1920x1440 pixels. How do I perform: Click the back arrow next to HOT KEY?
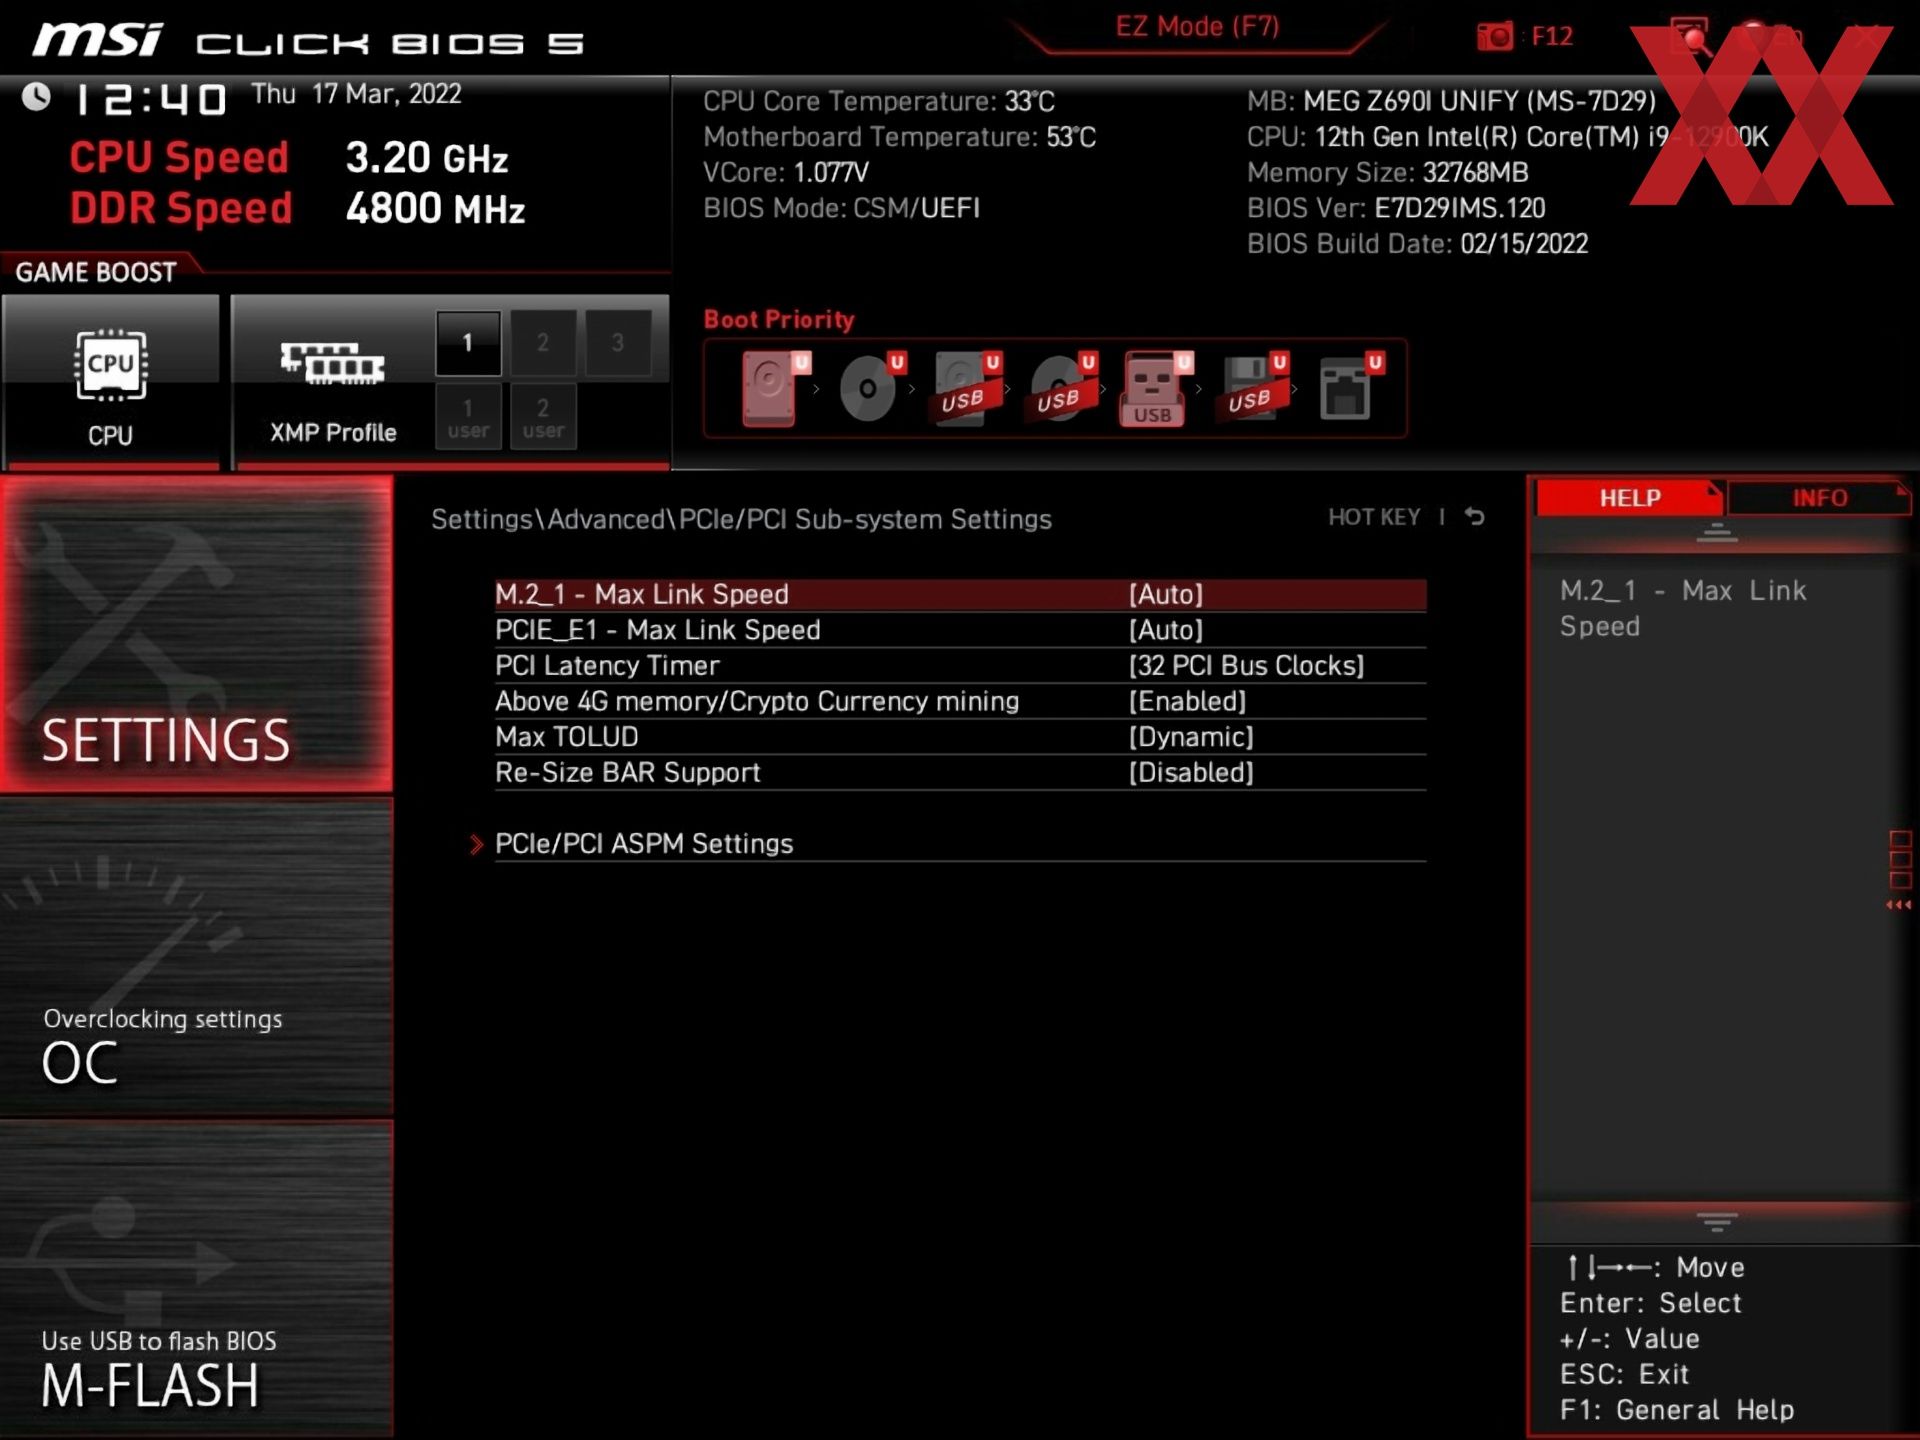coord(1475,517)
